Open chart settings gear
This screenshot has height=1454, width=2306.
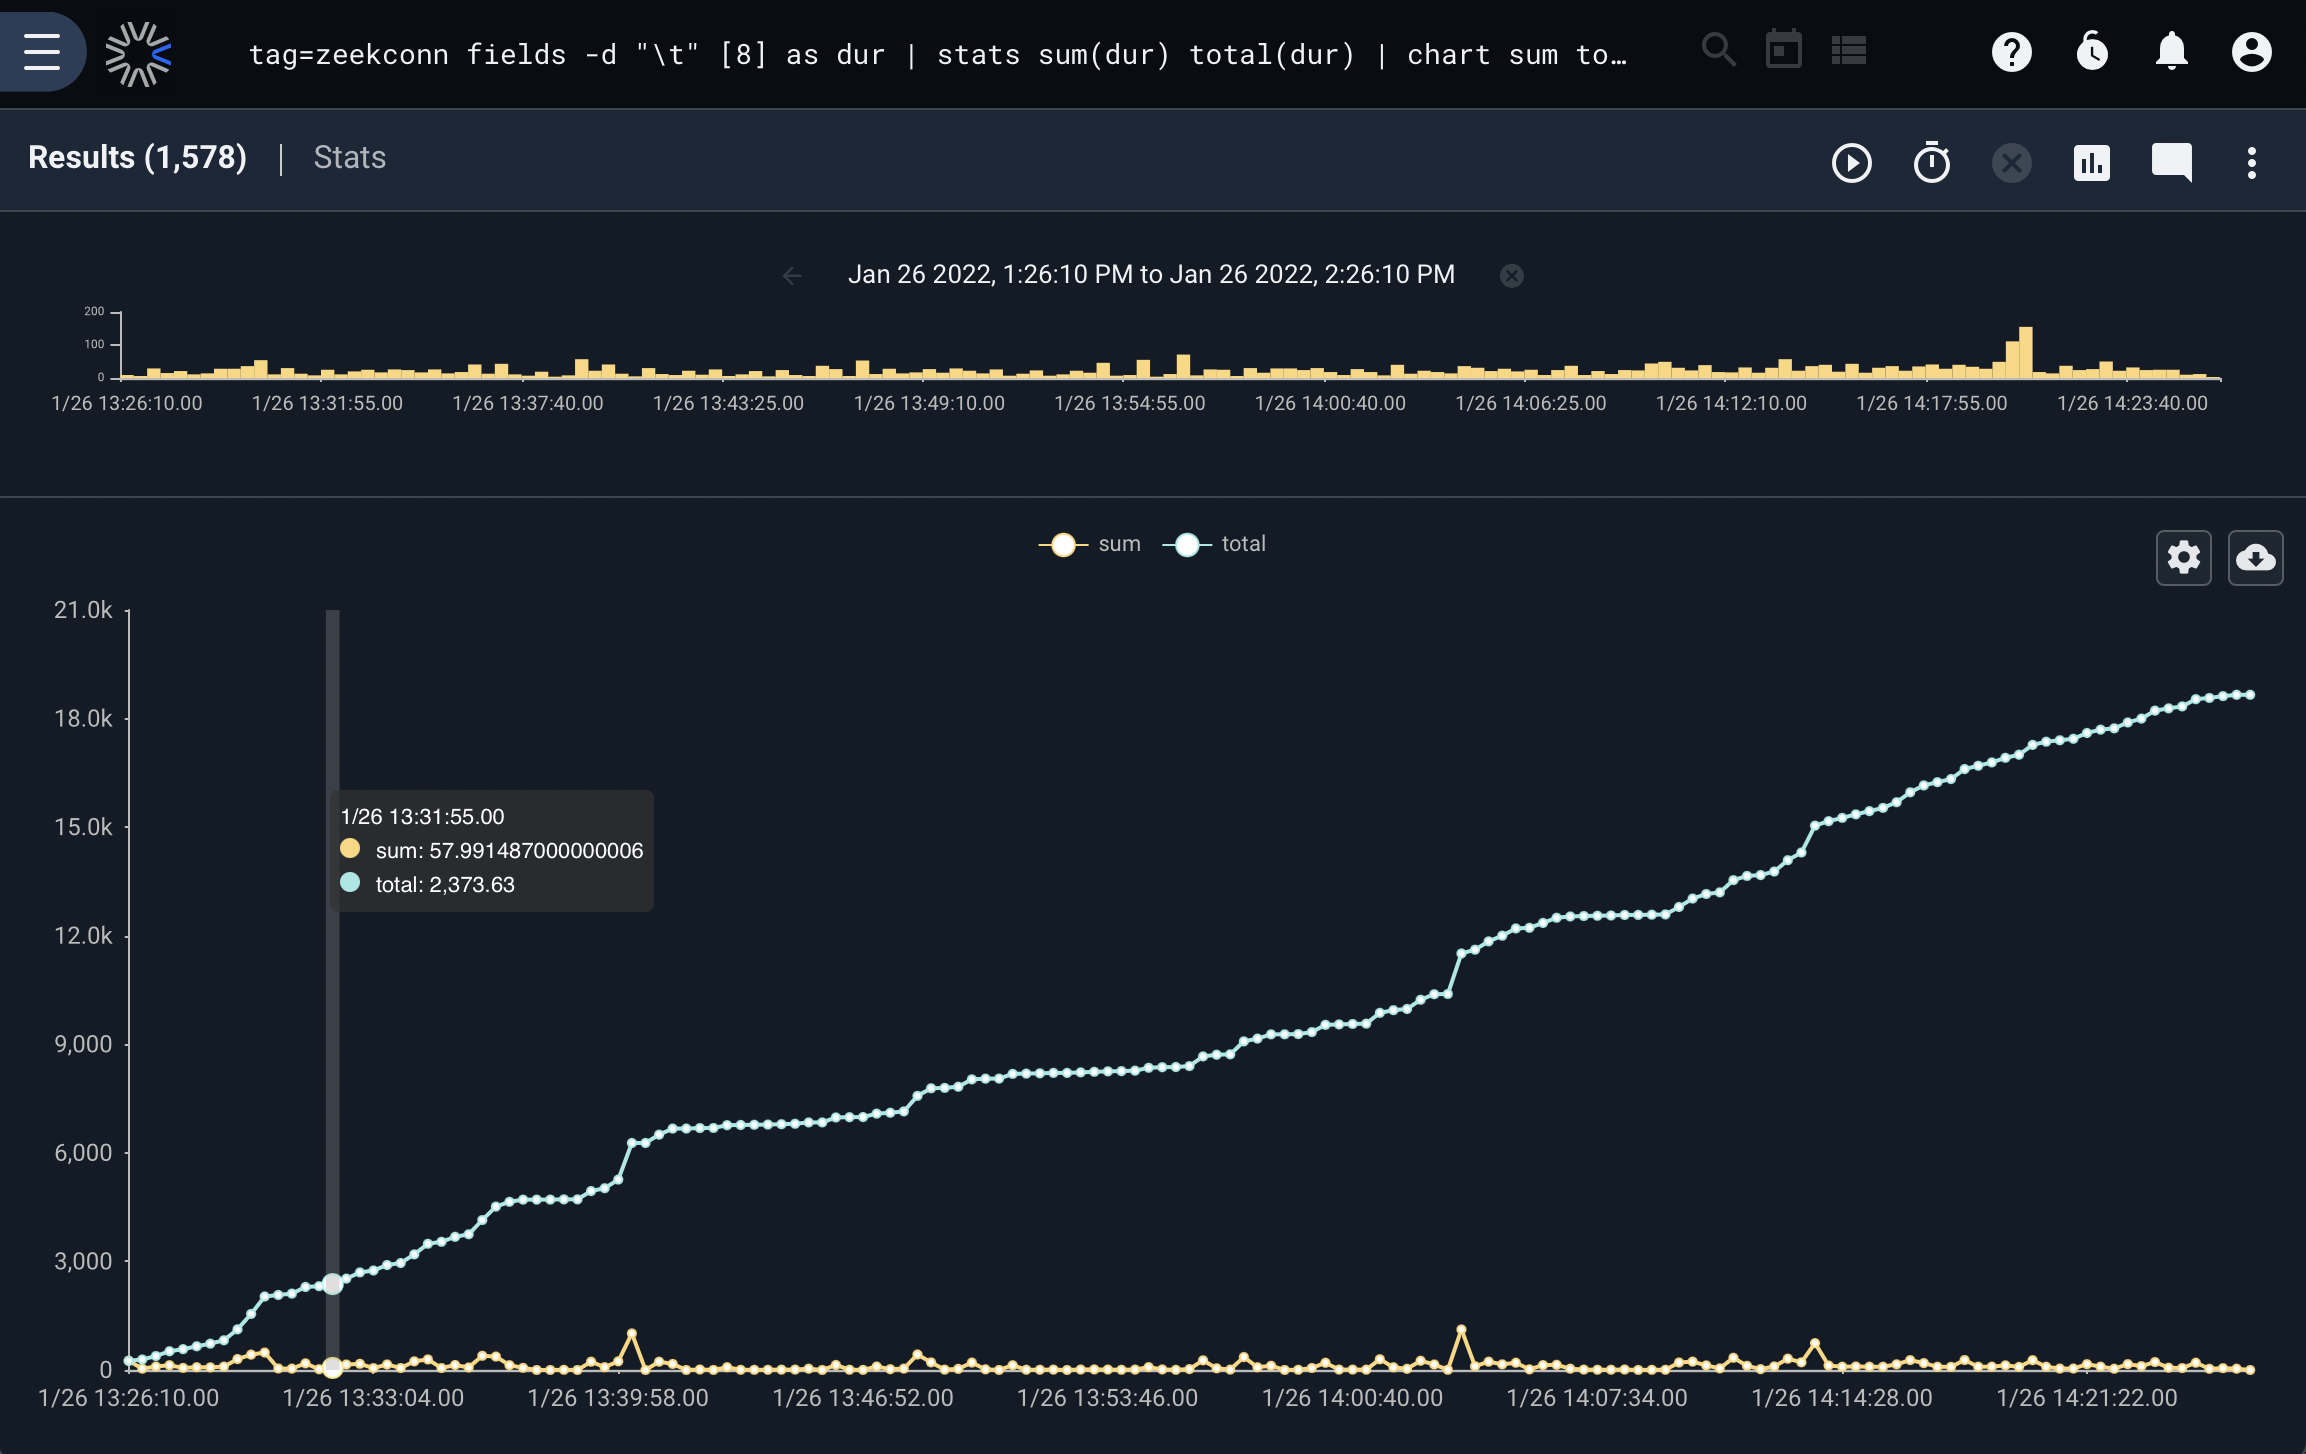[x=2184, y=558]
